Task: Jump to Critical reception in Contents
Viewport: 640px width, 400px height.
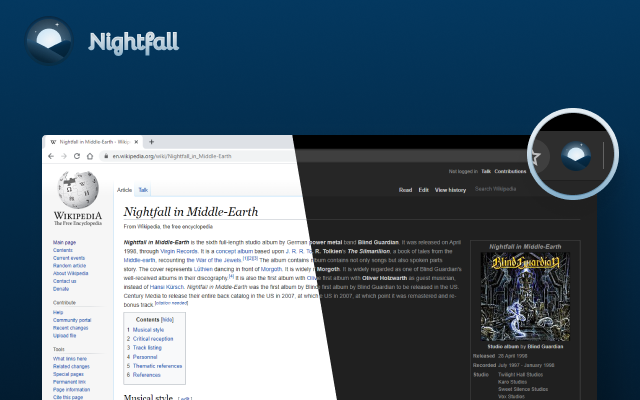Action: pos(153,339)
